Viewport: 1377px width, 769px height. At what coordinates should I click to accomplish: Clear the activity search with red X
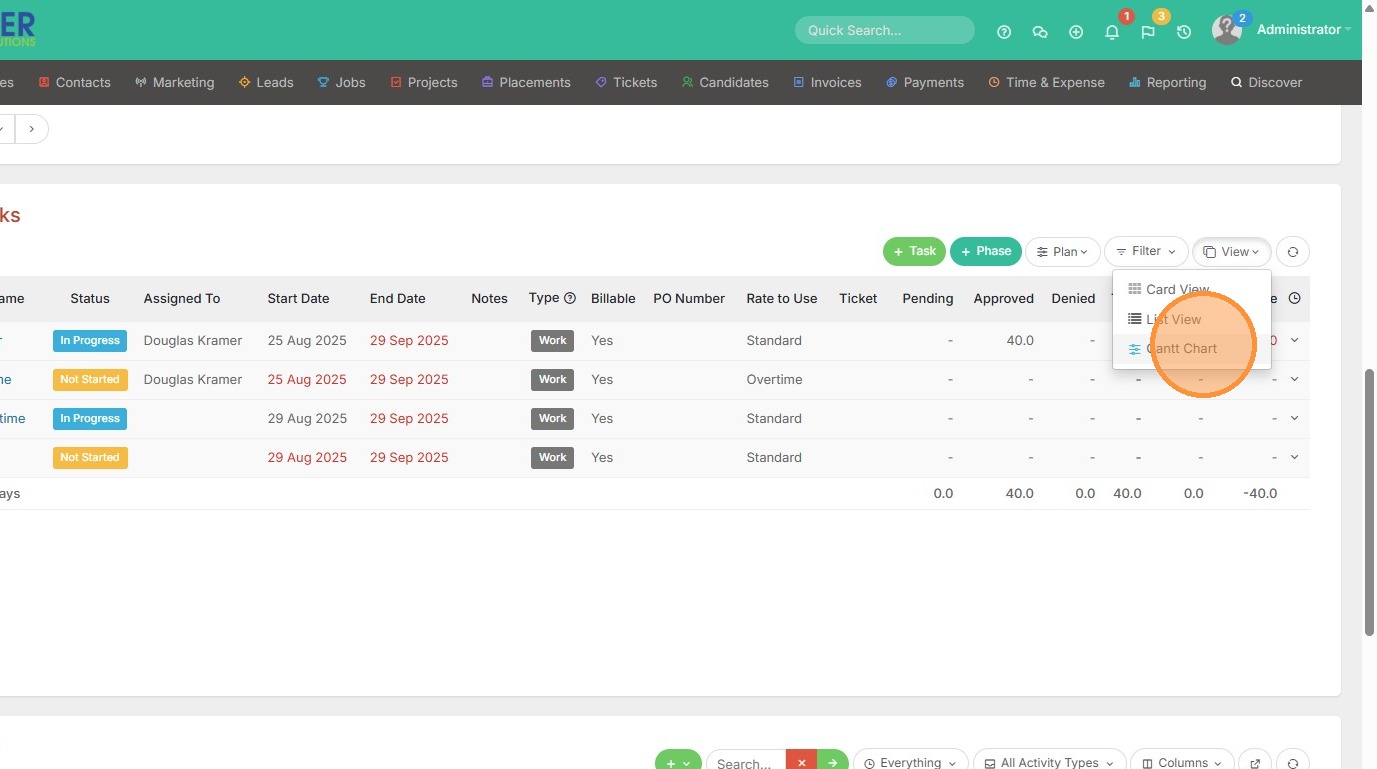tap(802, 763)
